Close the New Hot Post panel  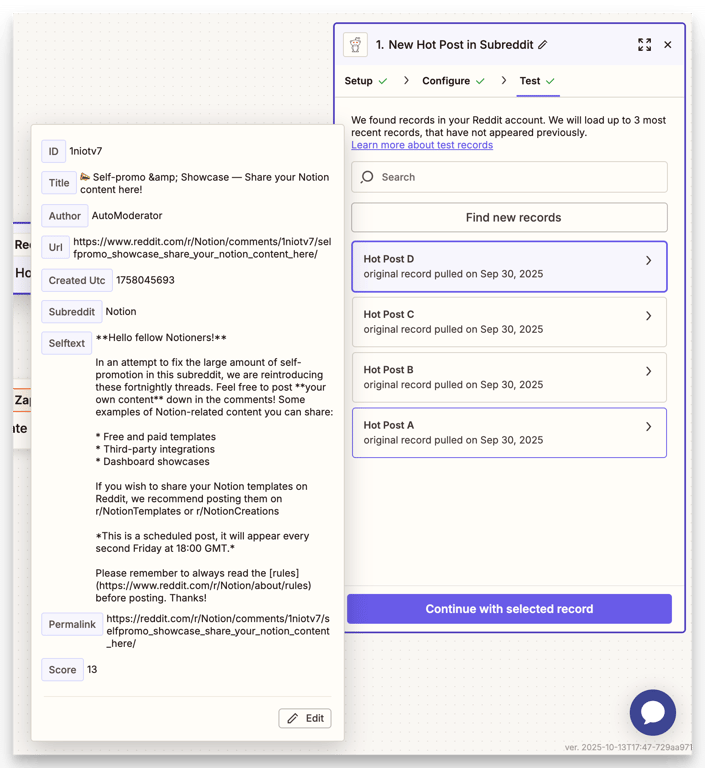(668, 45)
